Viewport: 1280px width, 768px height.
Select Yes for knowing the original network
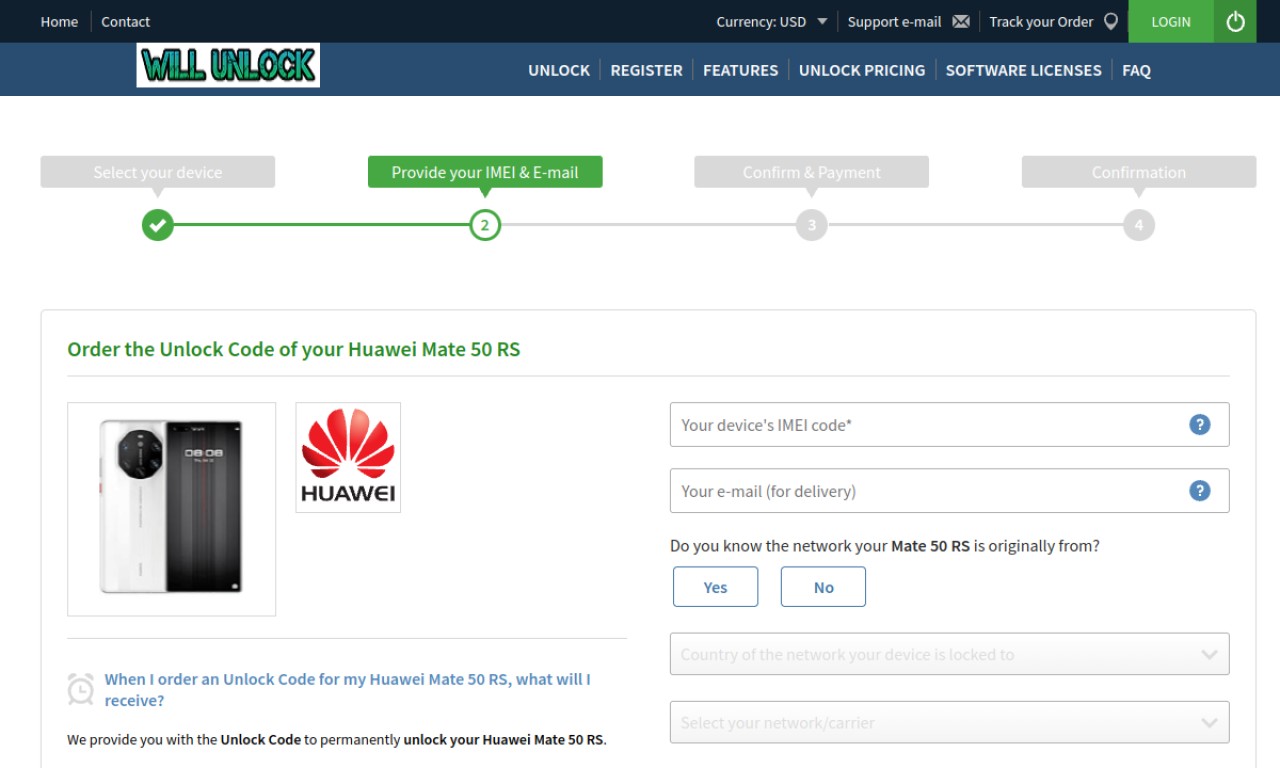point(715,587)
